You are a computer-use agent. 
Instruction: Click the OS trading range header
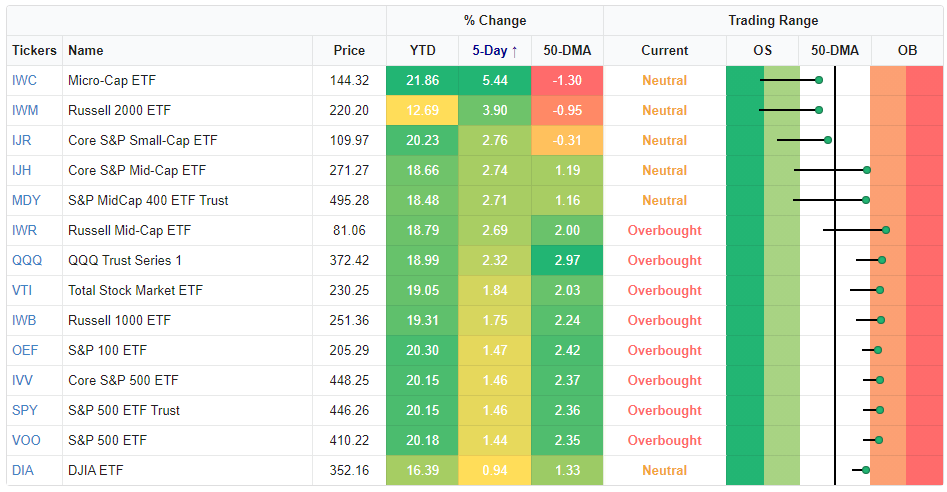[x=762, y=50]
